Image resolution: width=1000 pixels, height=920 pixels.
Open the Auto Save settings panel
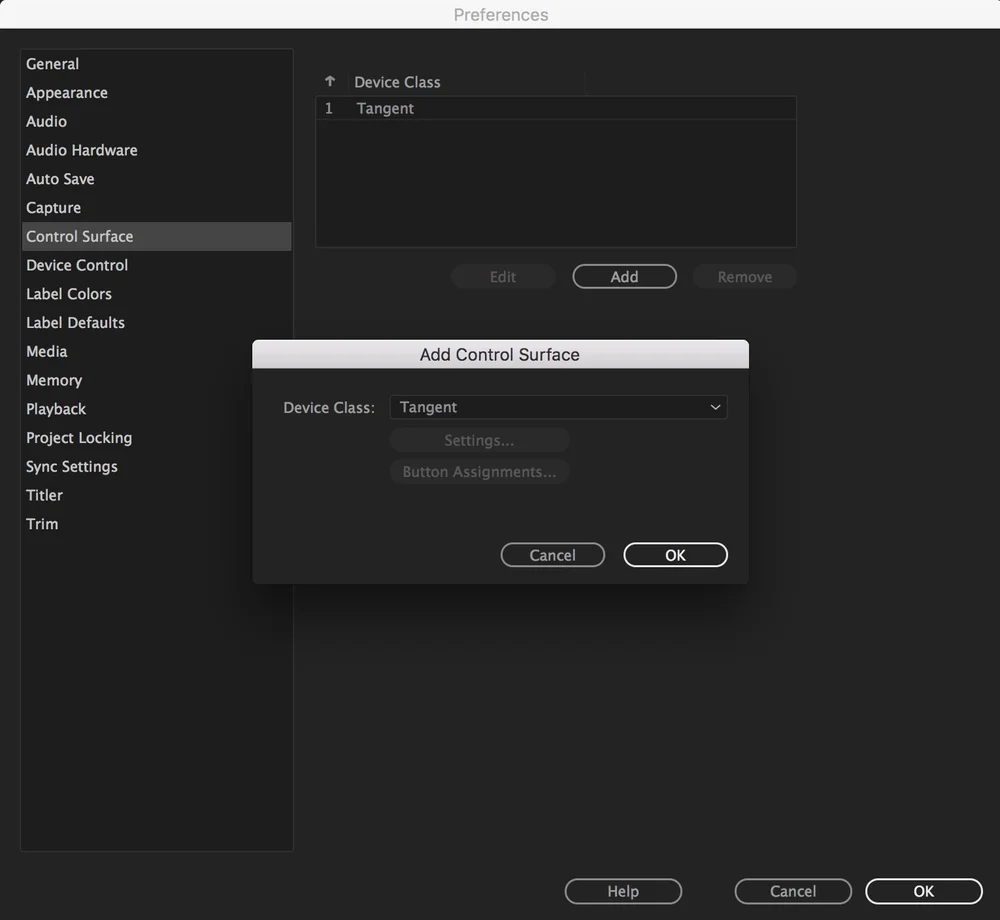coord(60,179)
